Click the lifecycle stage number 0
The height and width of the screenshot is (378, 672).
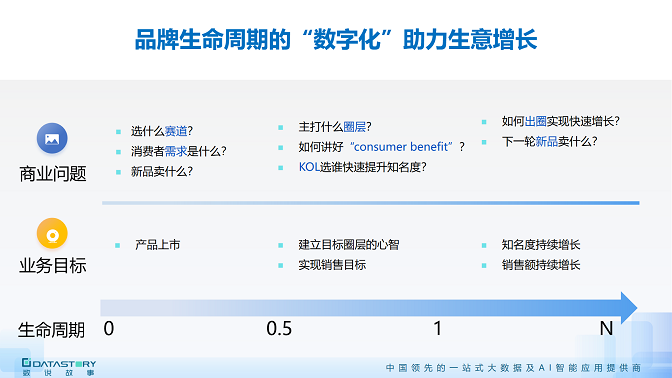[109, 329]
